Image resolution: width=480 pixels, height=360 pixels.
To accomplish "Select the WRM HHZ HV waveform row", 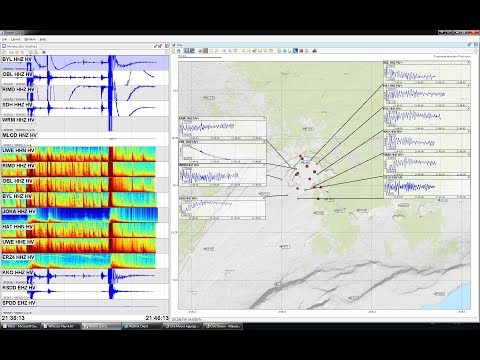I will [85, 124].
